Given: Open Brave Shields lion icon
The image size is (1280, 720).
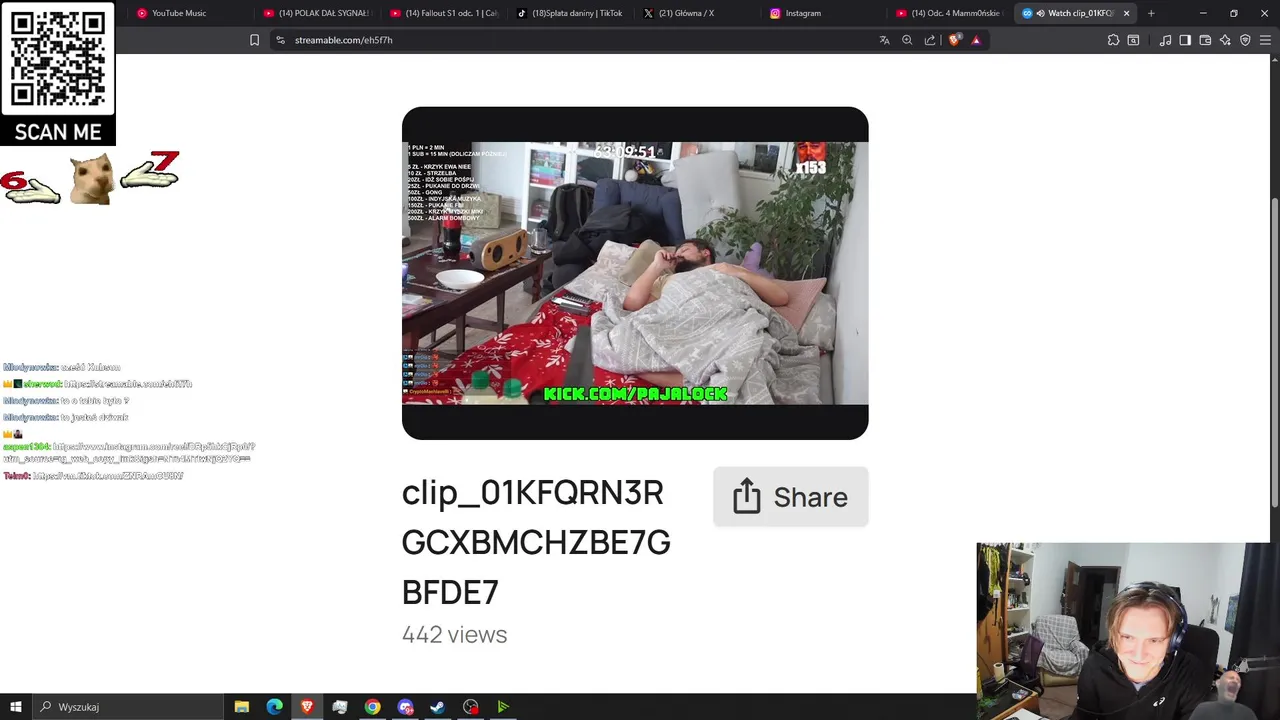Looking at the screenshot, I should tap(954, 40).
